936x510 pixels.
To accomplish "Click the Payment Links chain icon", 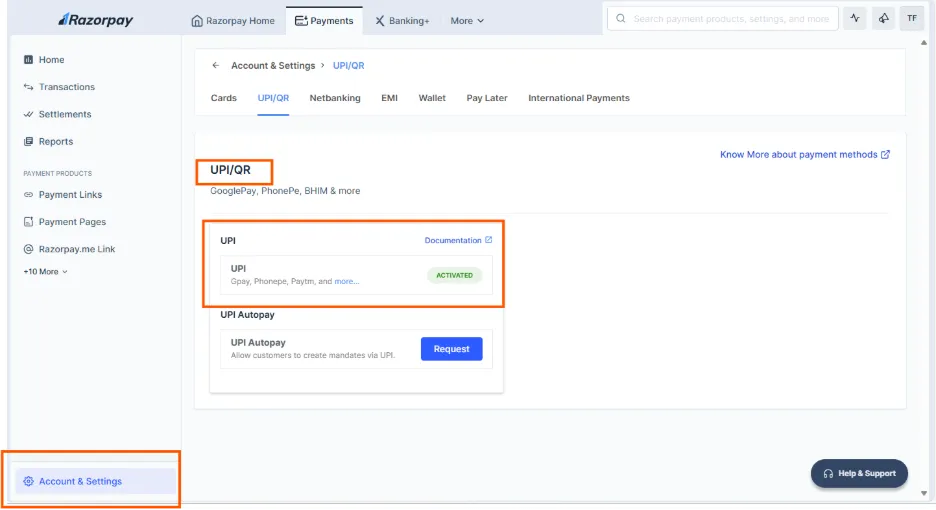I will 28,195.
